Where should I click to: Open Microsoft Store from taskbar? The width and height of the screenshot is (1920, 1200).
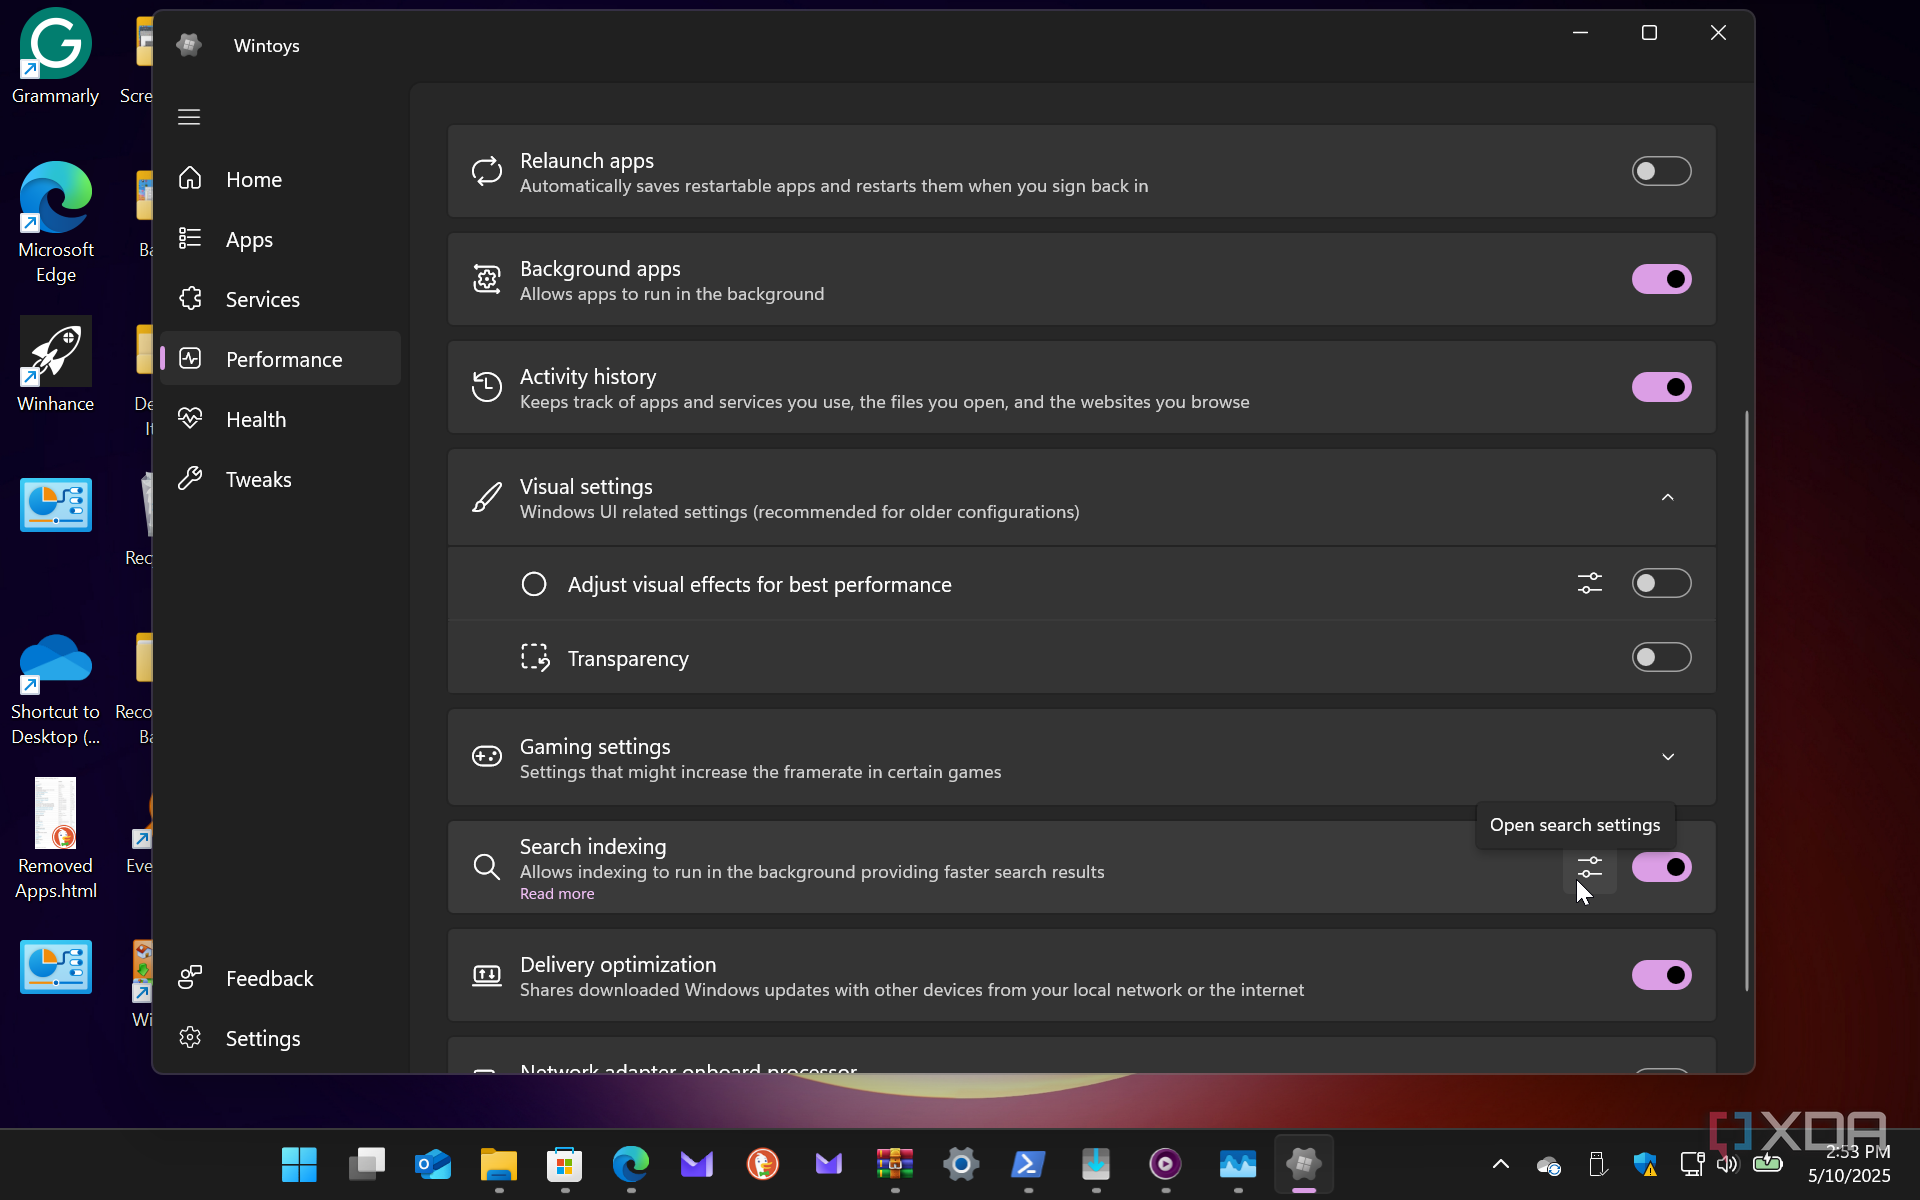(x=564, y=1164)
